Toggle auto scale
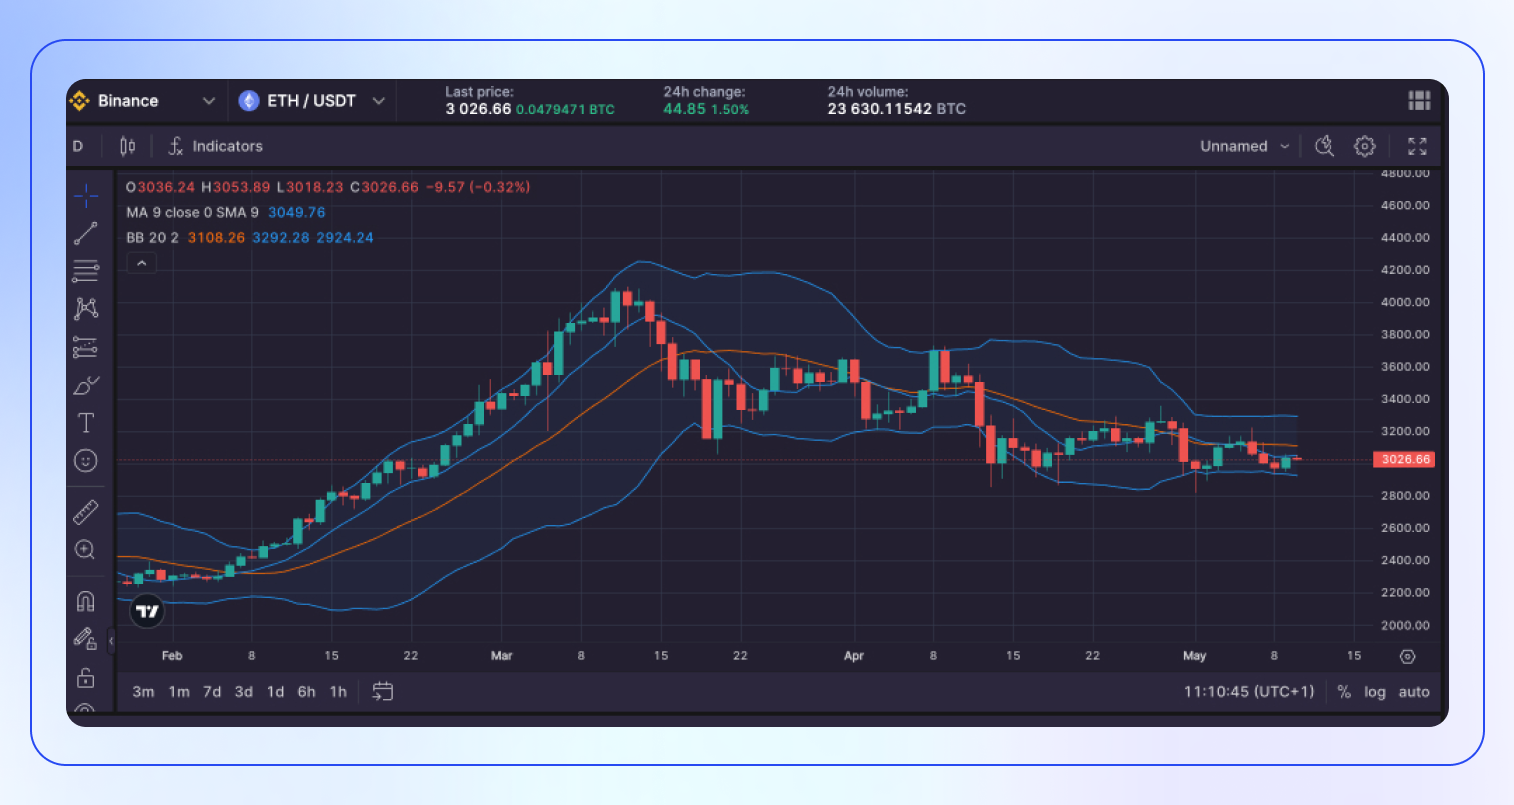 (x=1414, y=692)
